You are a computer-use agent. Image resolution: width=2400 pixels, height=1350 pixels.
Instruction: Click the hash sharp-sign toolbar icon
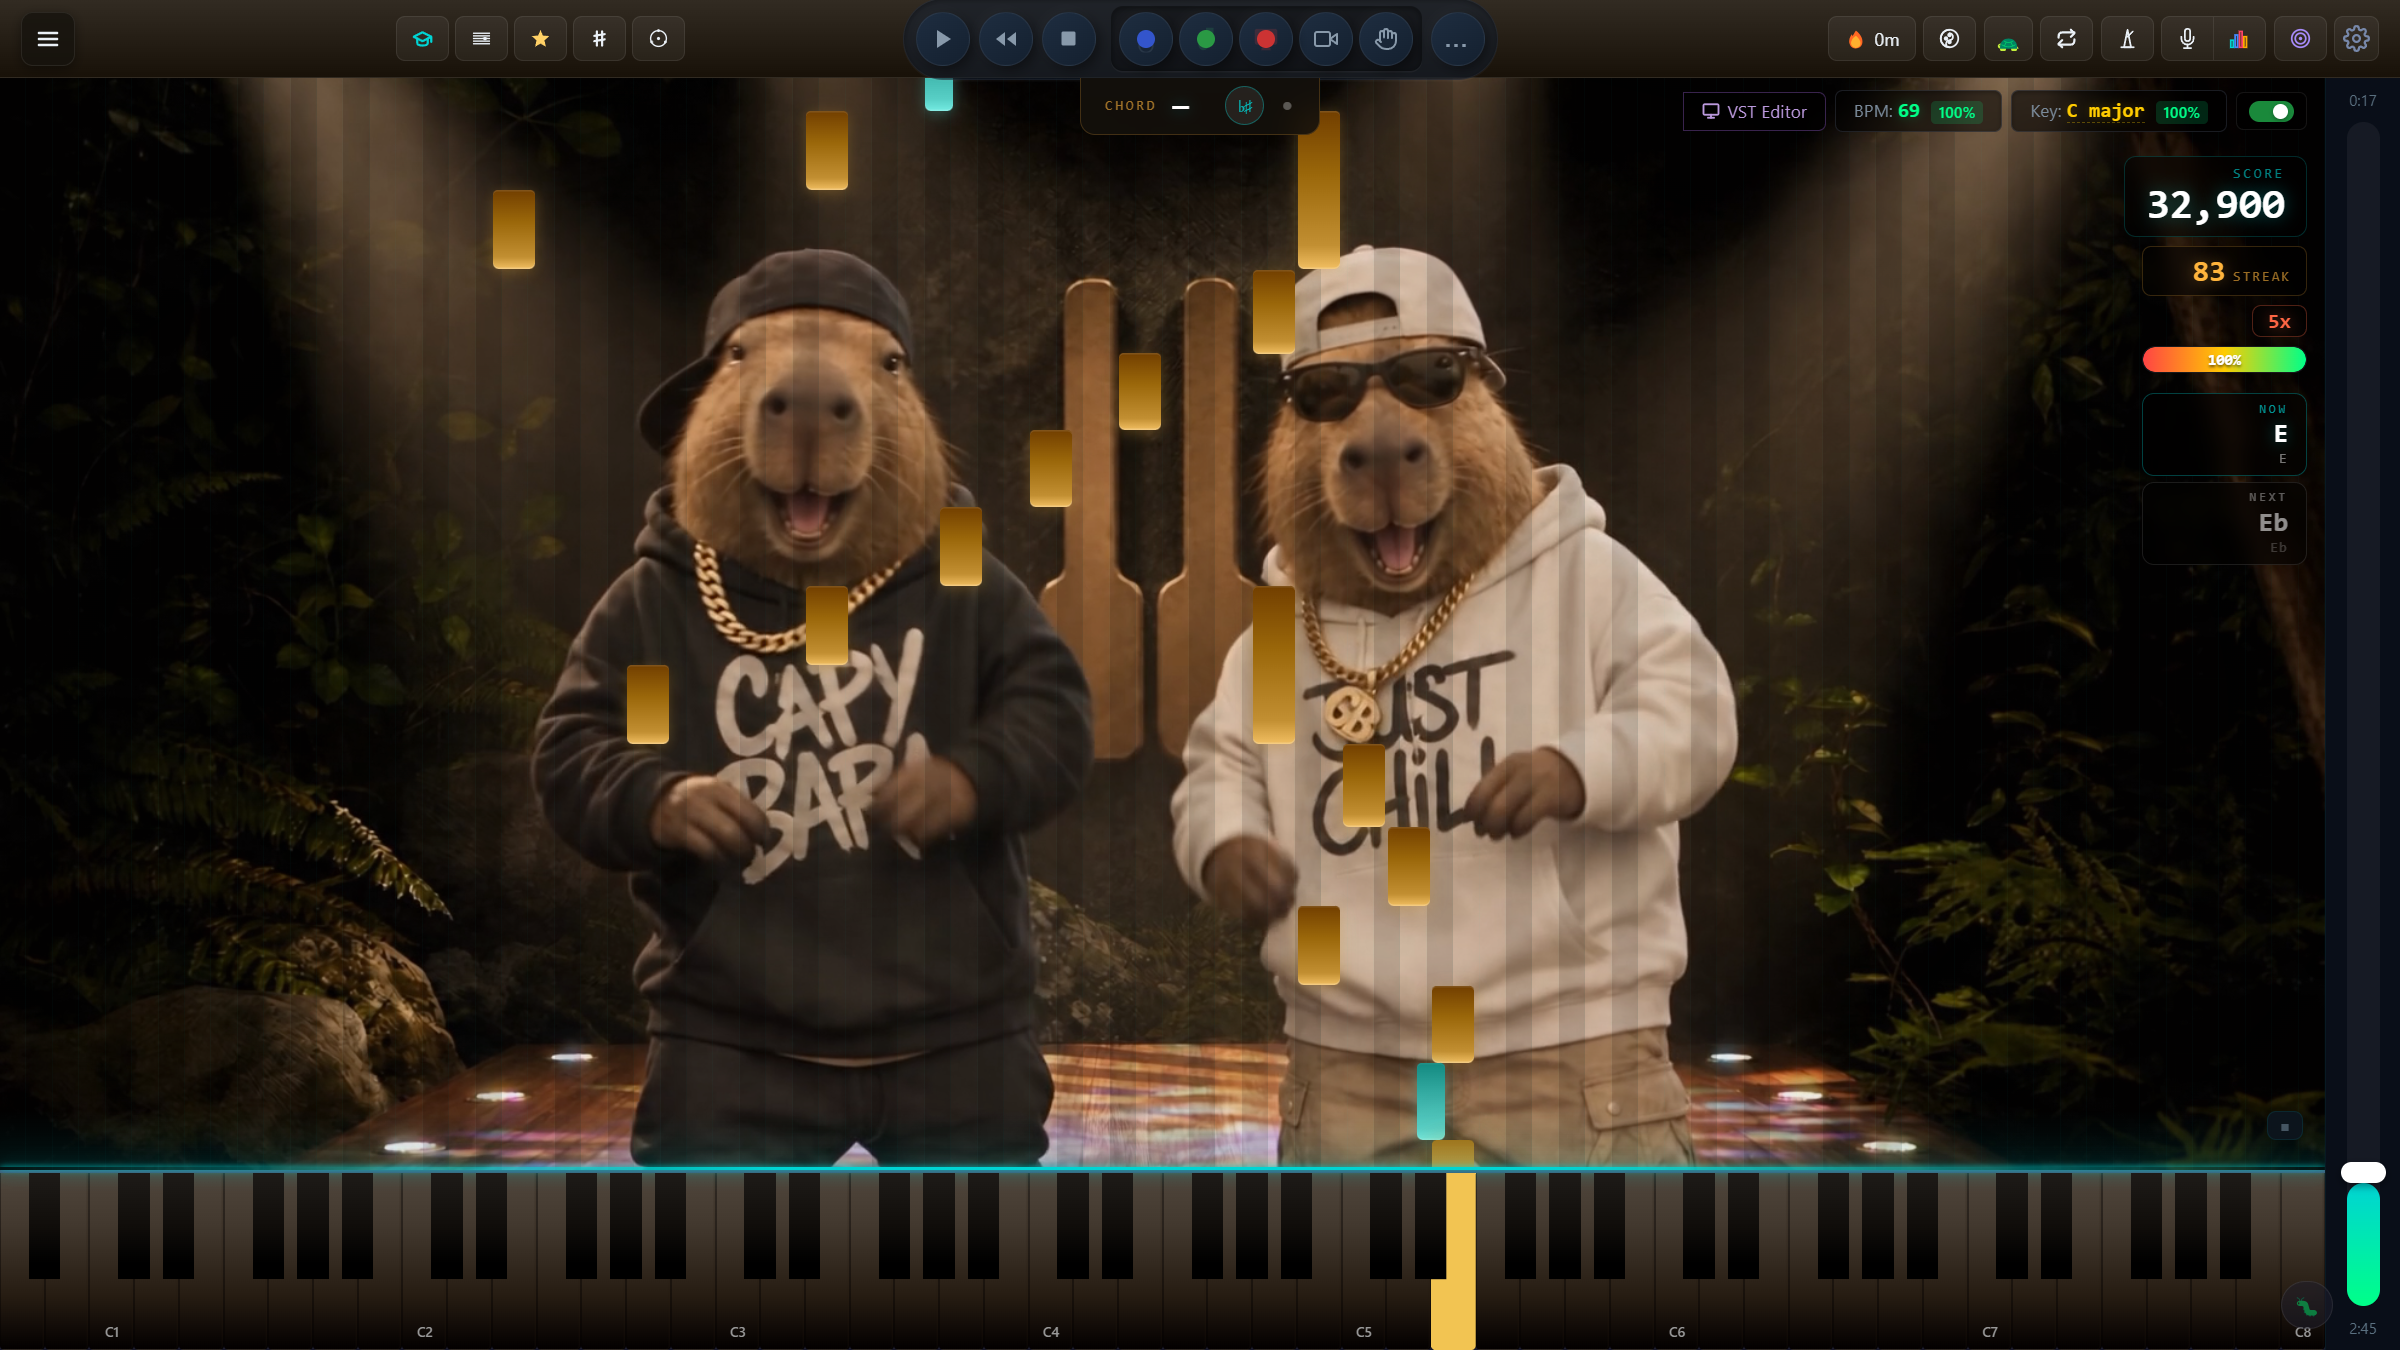[x=599, y=39]
